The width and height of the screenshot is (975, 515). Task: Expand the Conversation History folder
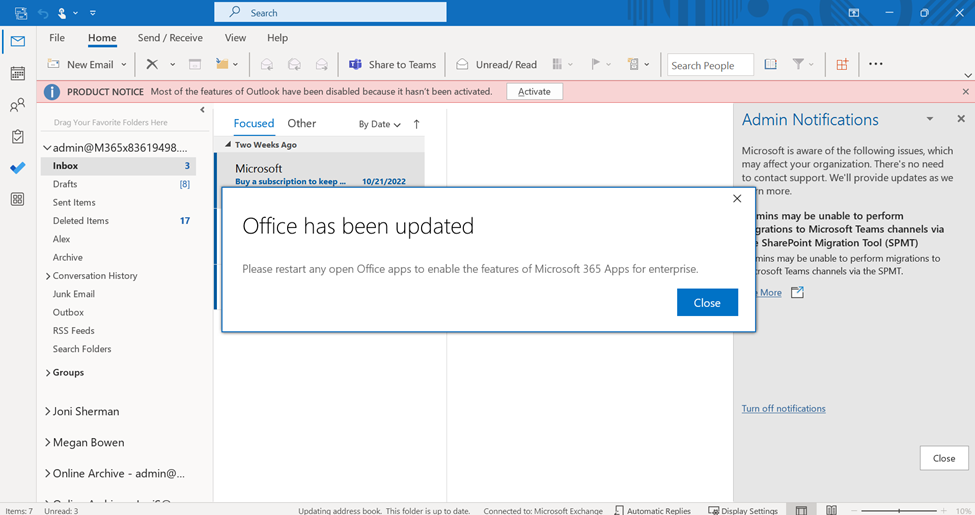(48, 276)
